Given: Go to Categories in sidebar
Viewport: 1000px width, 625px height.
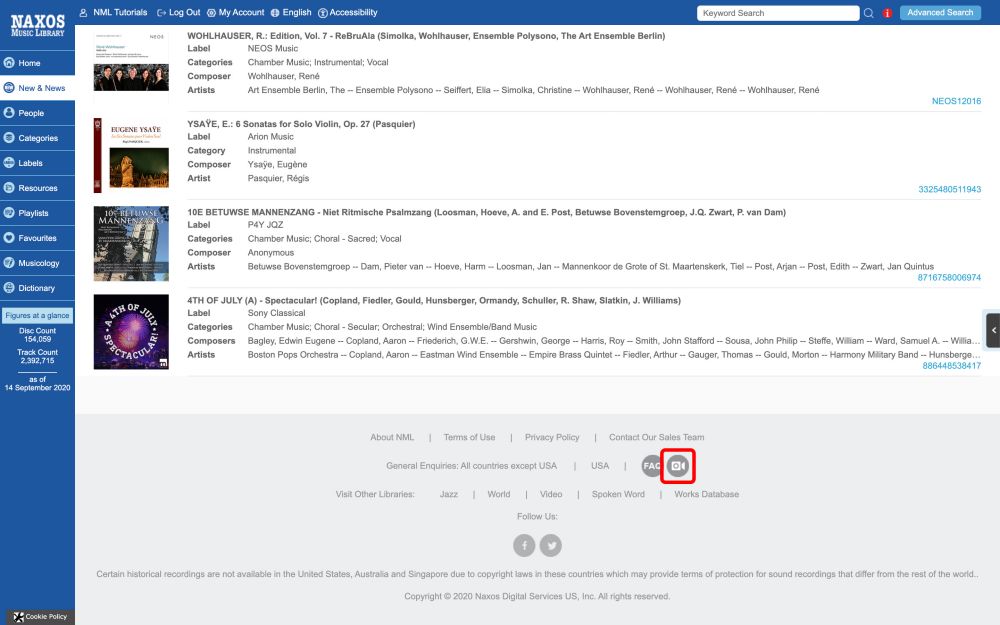Looking at the screenshot, I should pyautogui.click(x=37, y=138).
